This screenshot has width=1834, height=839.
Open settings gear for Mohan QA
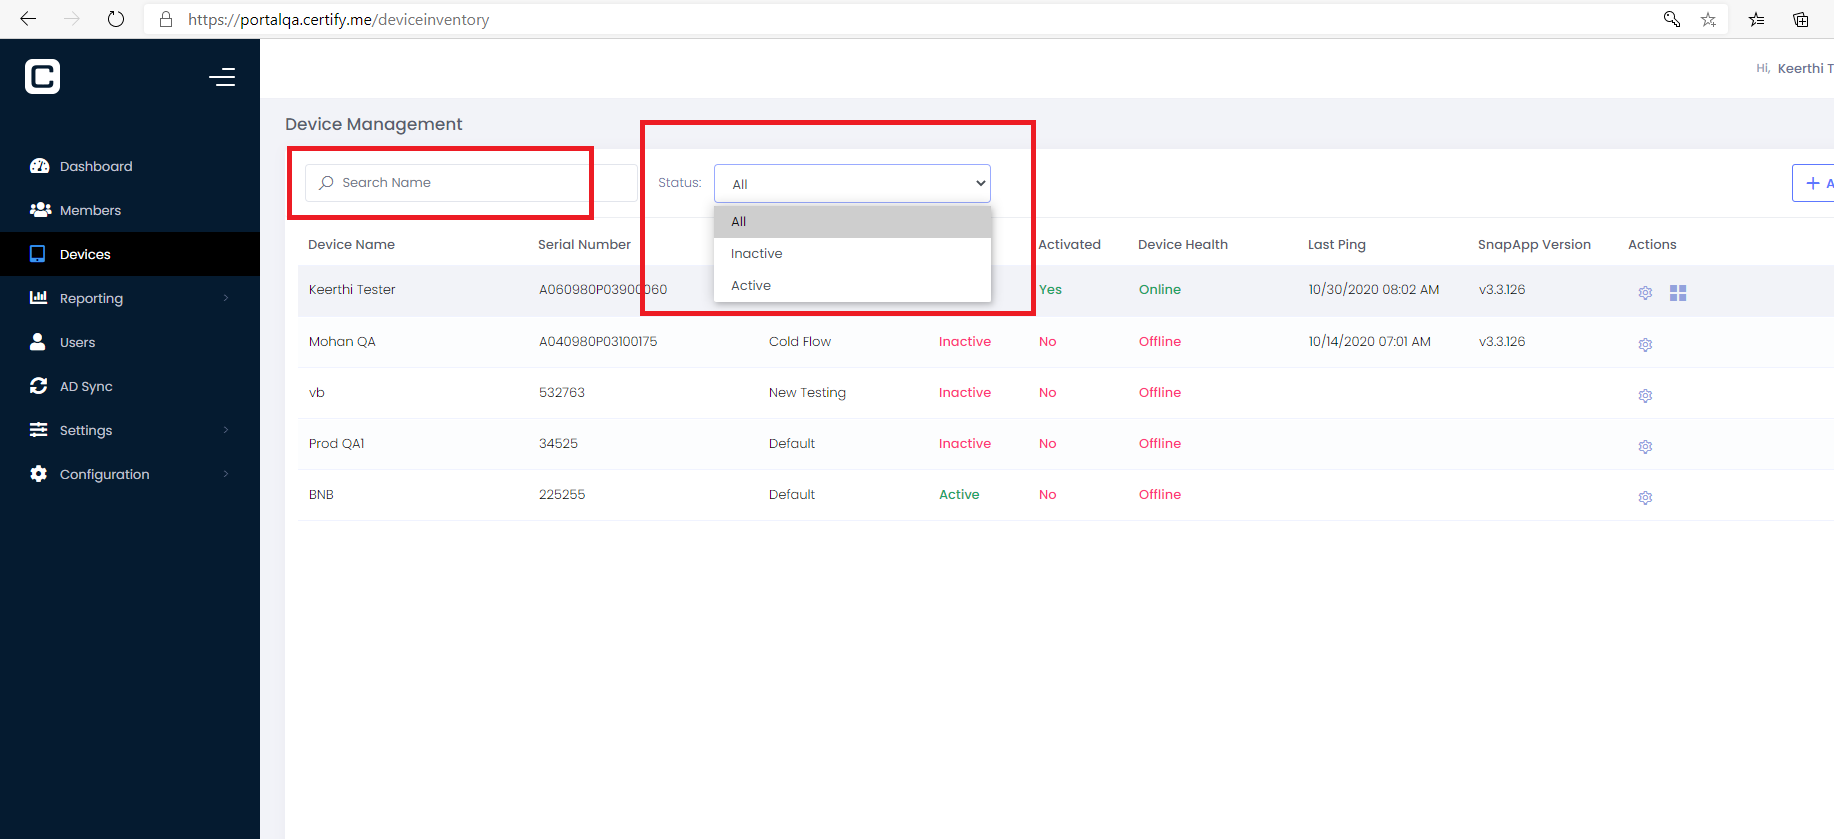point(1645,345)
